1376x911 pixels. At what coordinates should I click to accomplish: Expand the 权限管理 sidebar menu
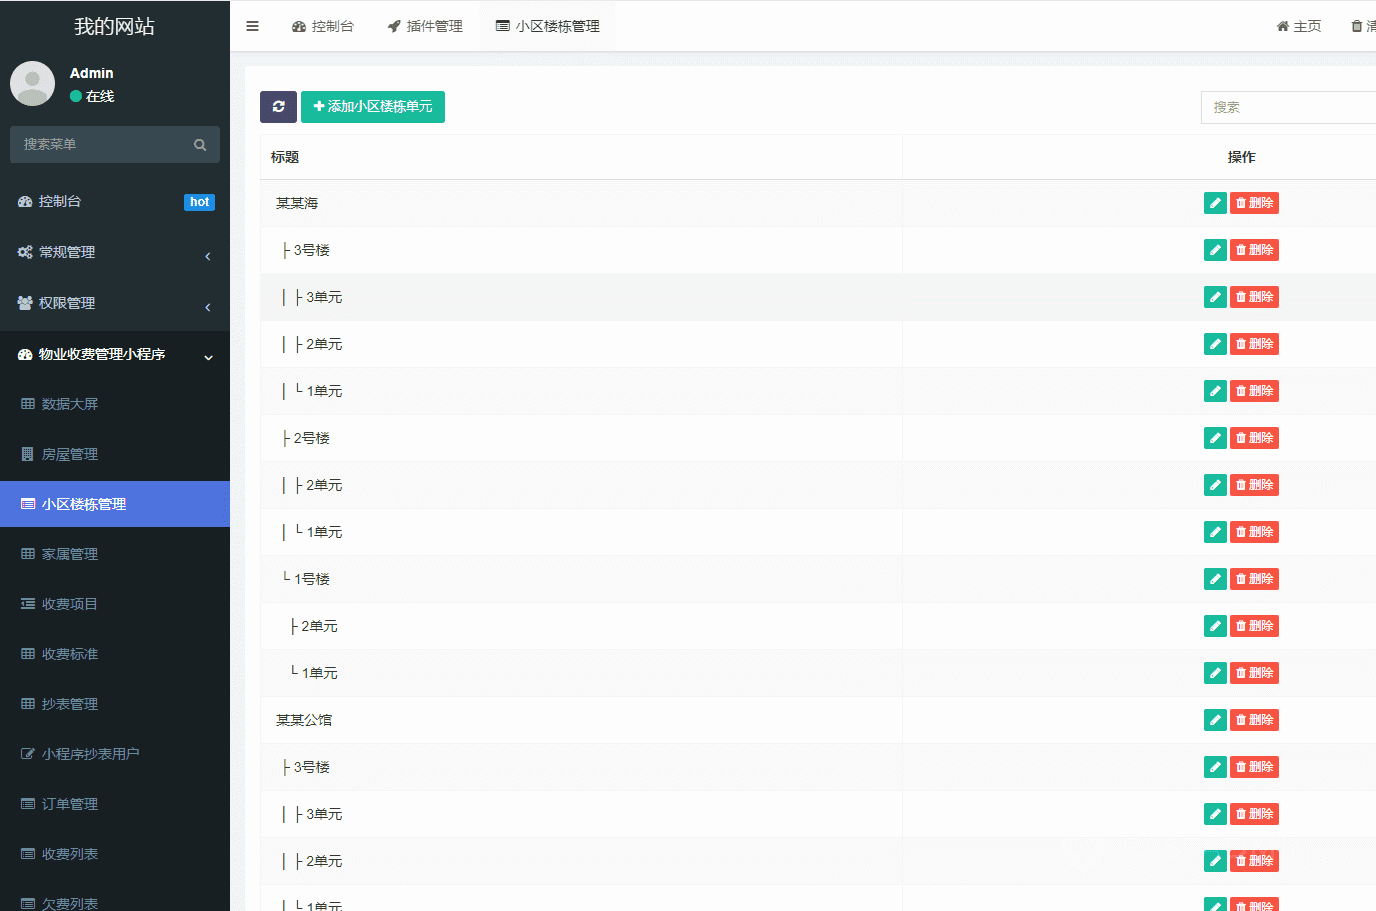point(114,304)
